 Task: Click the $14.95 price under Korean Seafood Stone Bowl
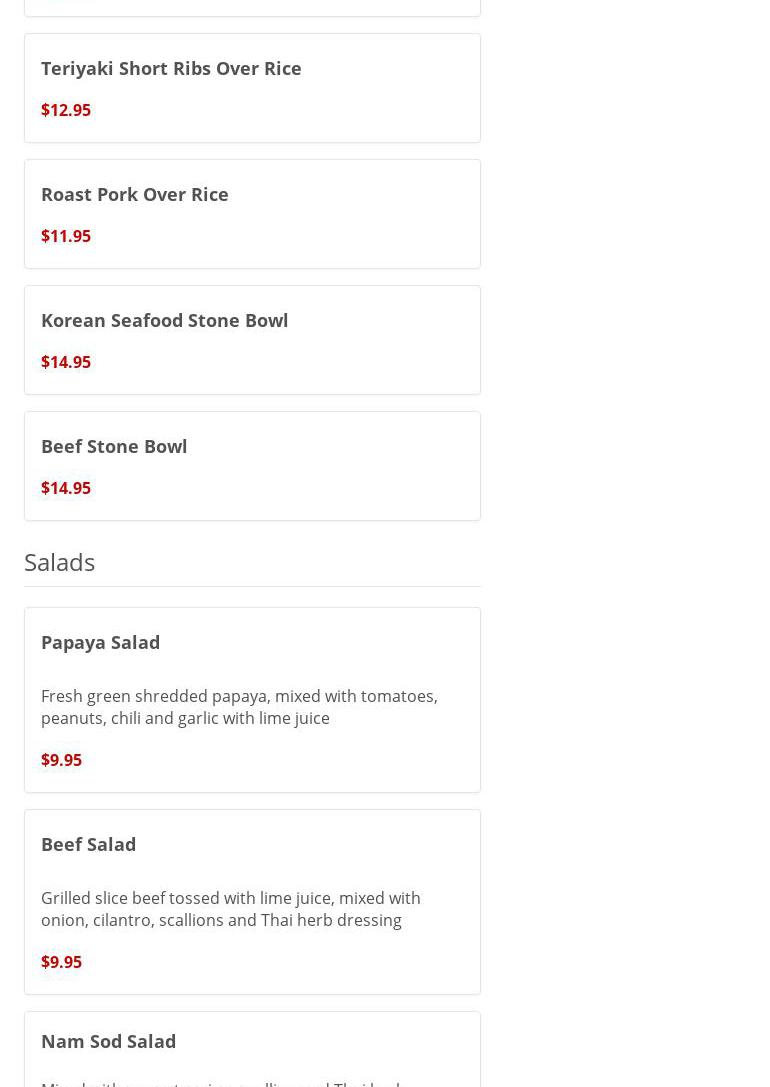[66, 362]
